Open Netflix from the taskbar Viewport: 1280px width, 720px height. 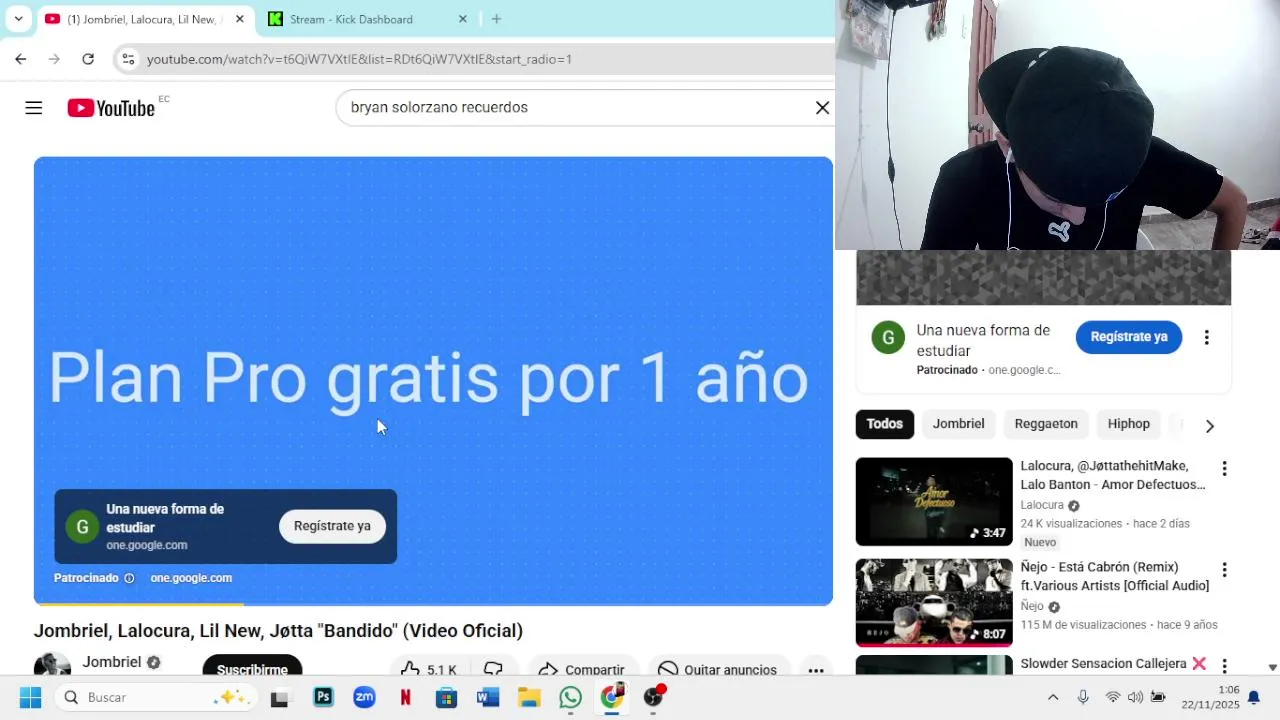point(406,697)
